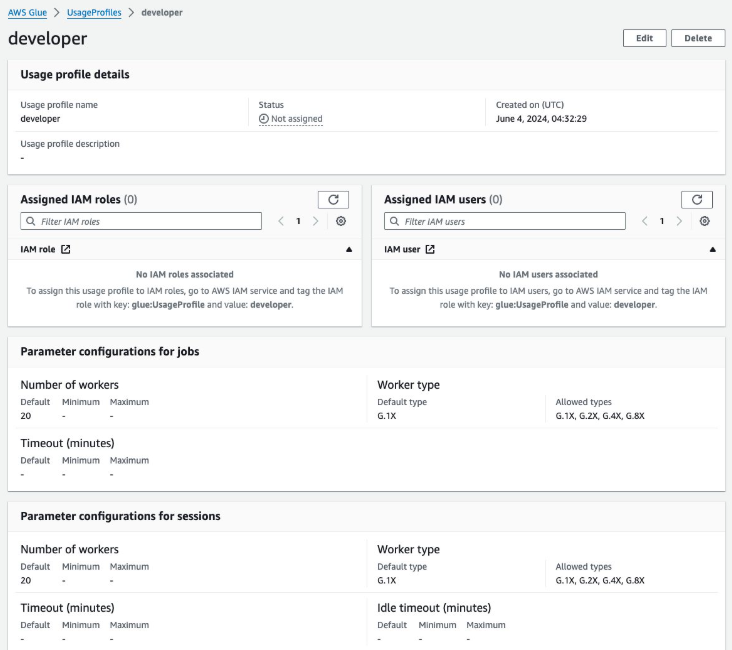Go to previous page of IAM users
This screenshot has height=650, width=732.
(645, 221)
